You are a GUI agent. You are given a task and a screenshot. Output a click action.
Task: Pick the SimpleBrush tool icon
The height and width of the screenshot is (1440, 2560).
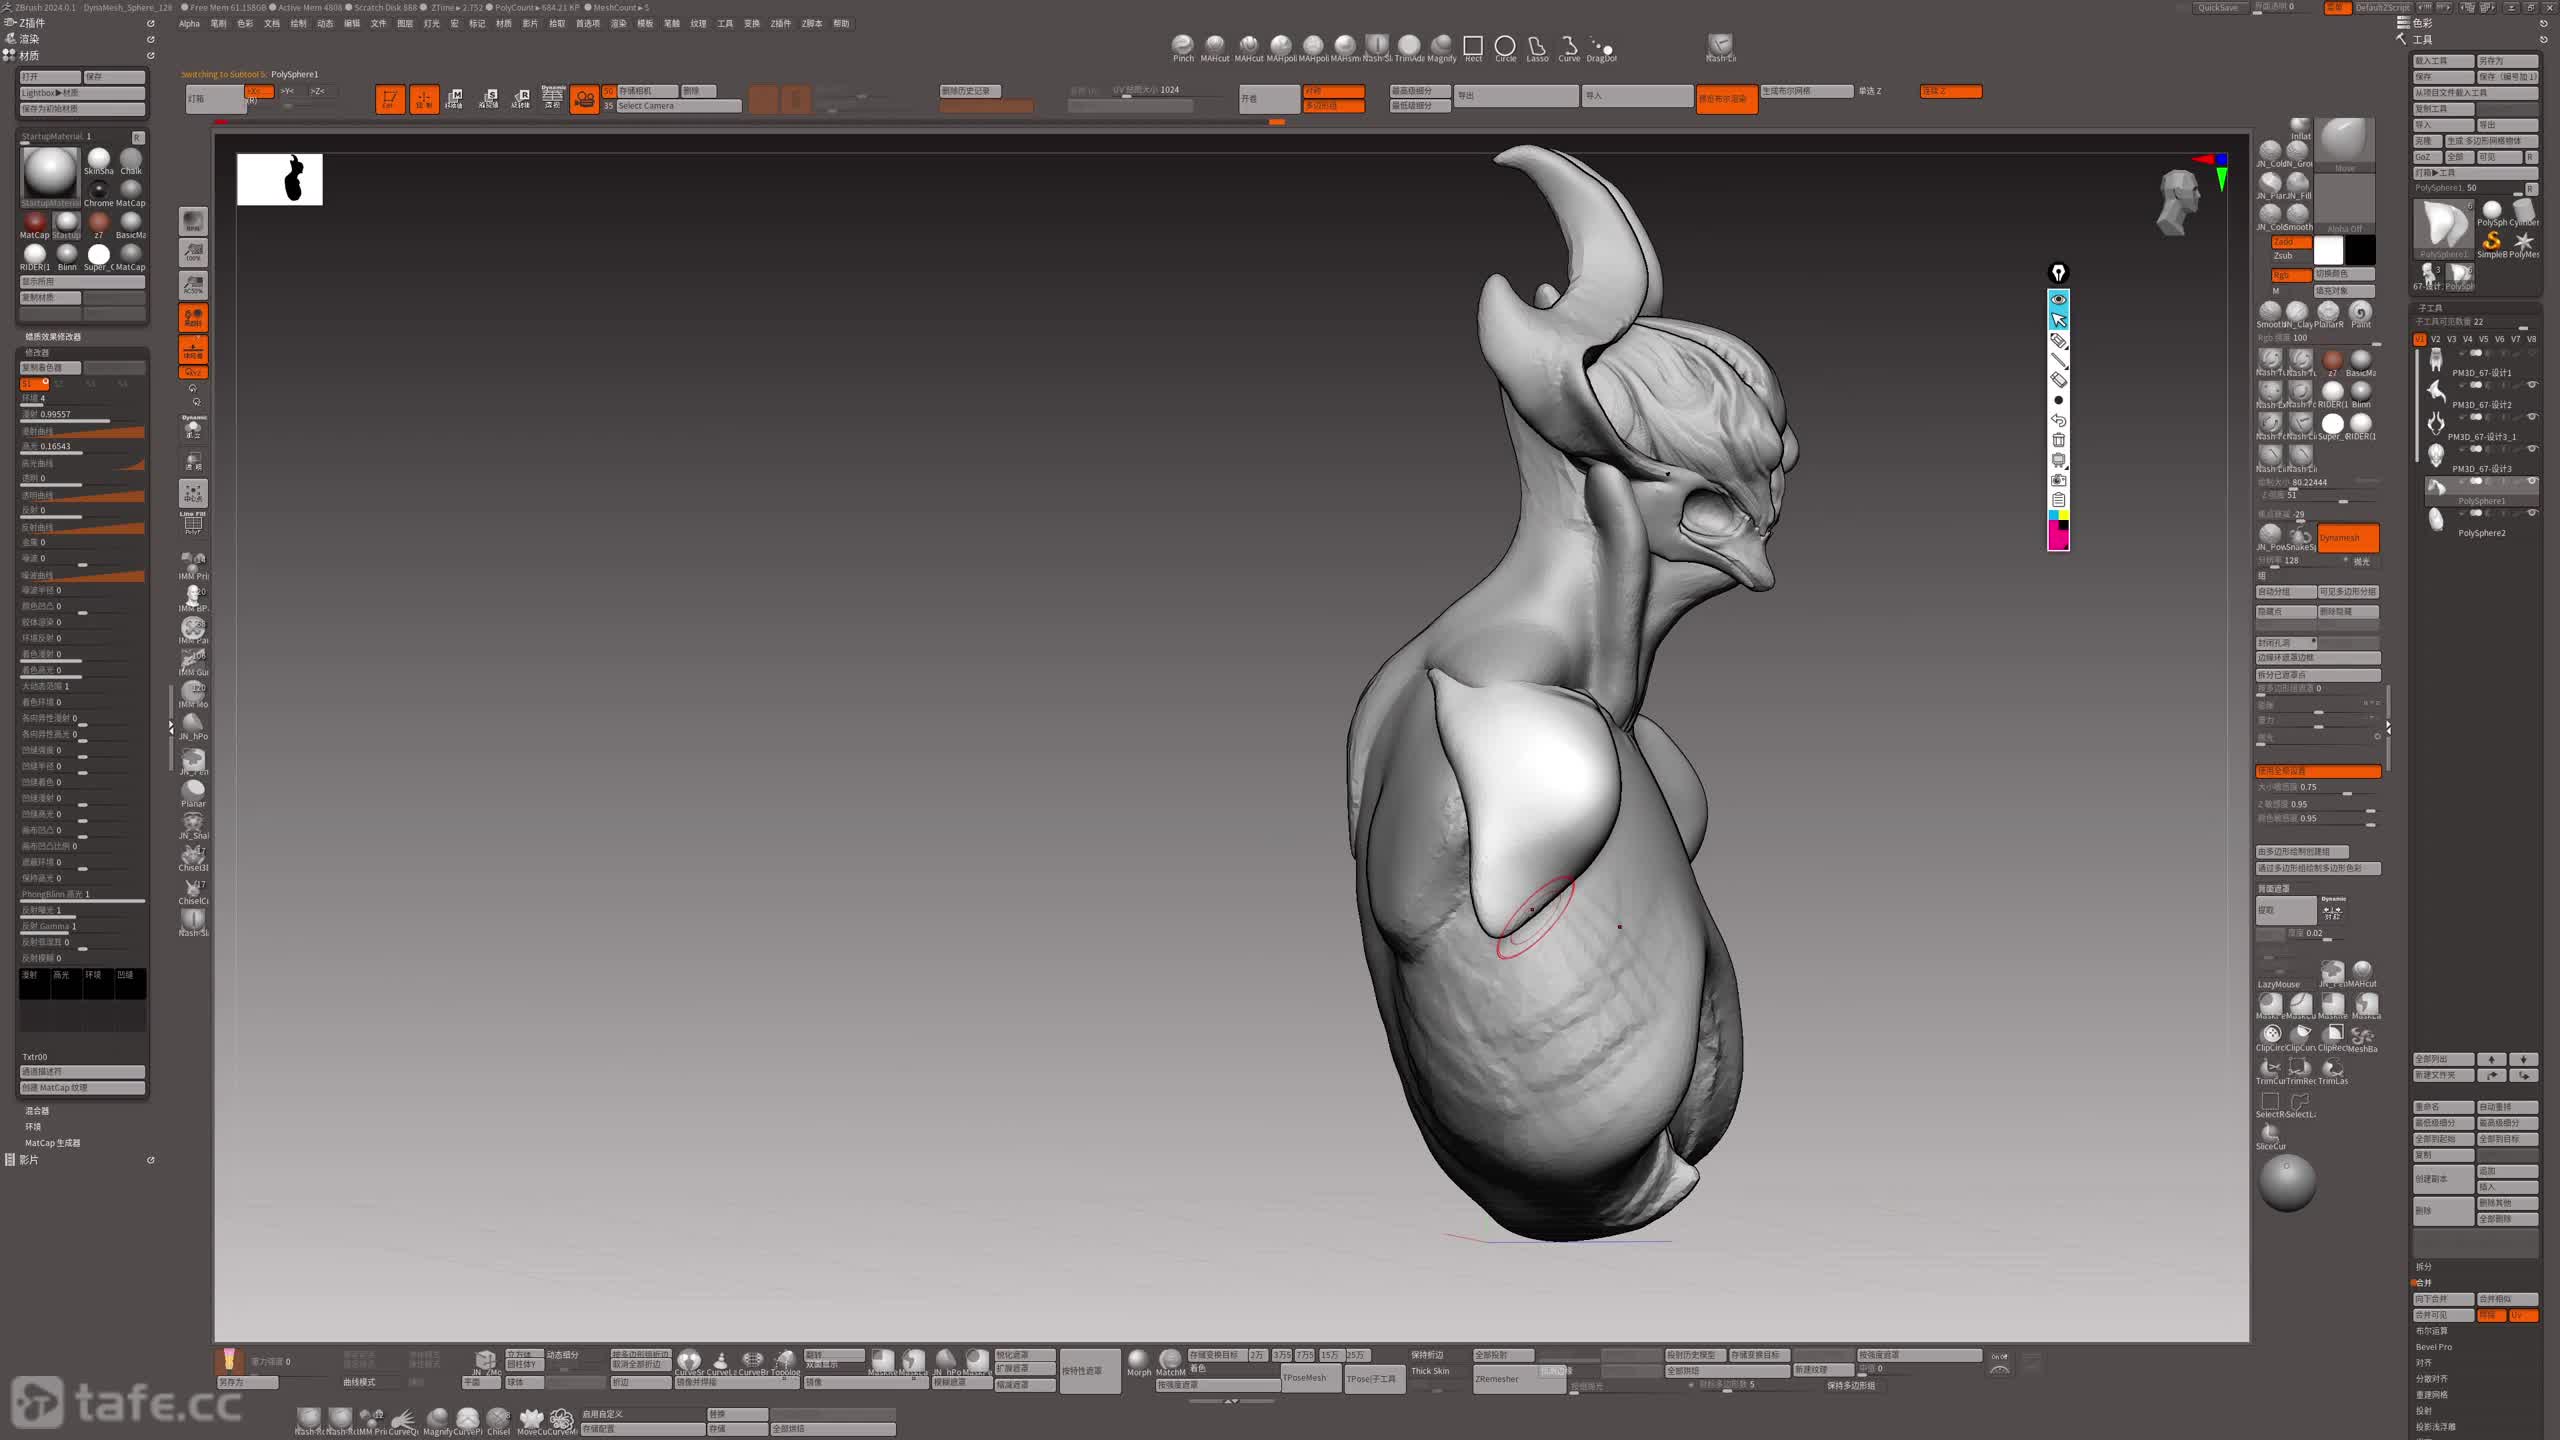[x=2491, y=242]
